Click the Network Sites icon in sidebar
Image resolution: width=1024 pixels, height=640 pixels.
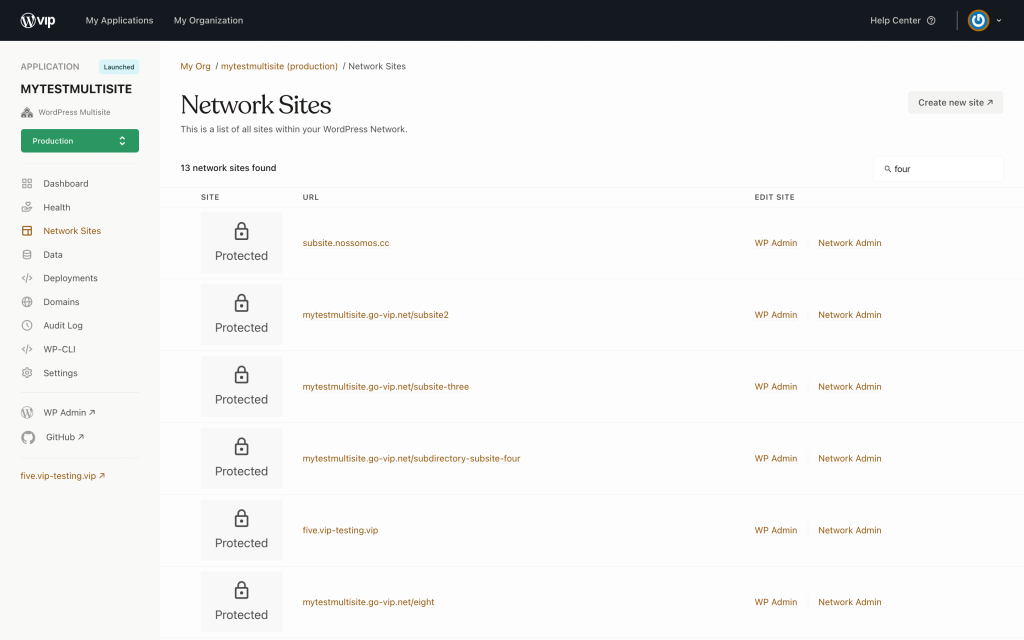27,231
